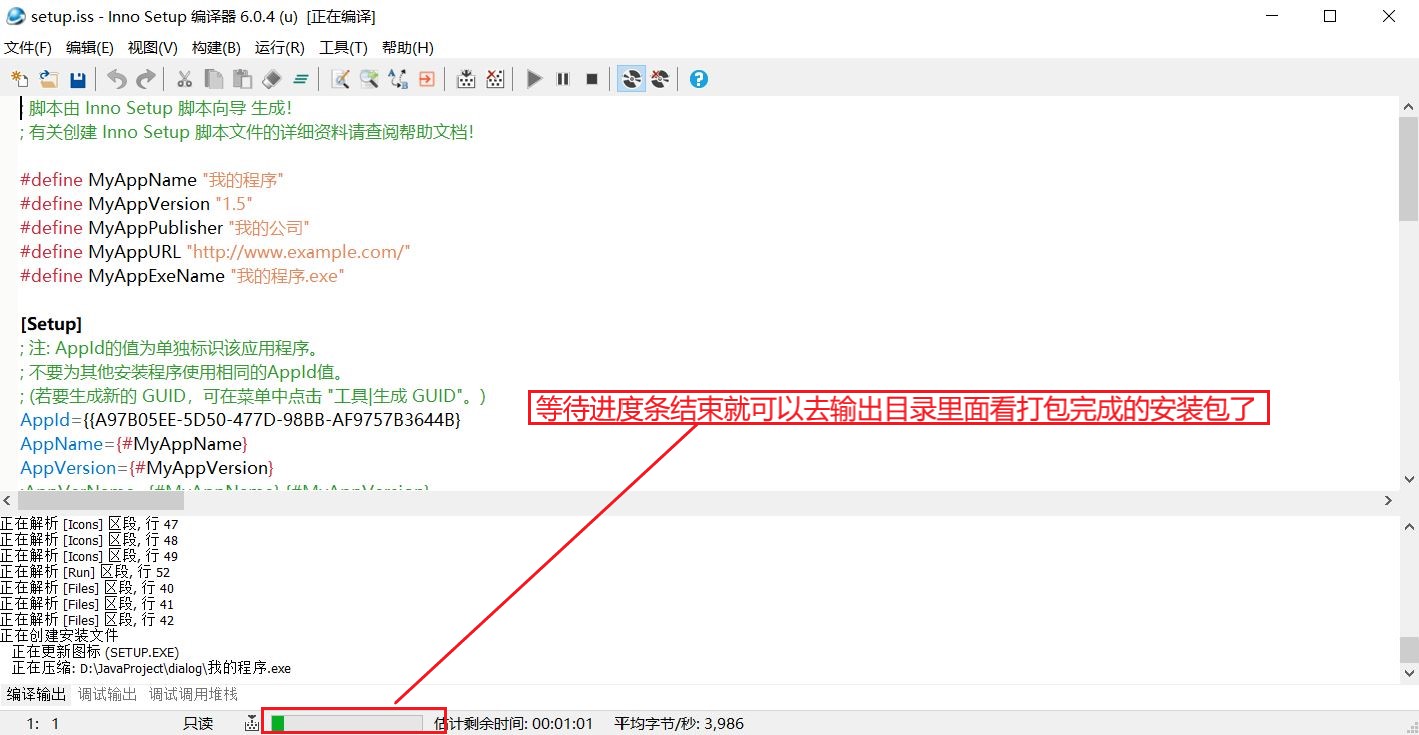Image resolution: width=1419 pixels, height=735 pixels.
Task: Switch to the 调试输出 tab
Action: point(107,694)
